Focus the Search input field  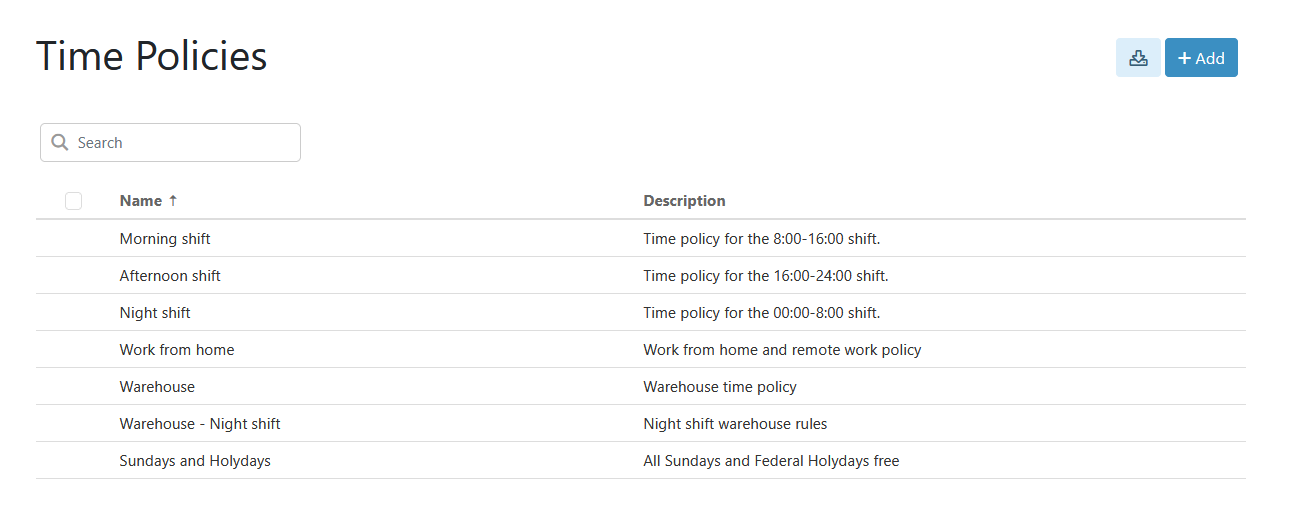pos(170,142)
